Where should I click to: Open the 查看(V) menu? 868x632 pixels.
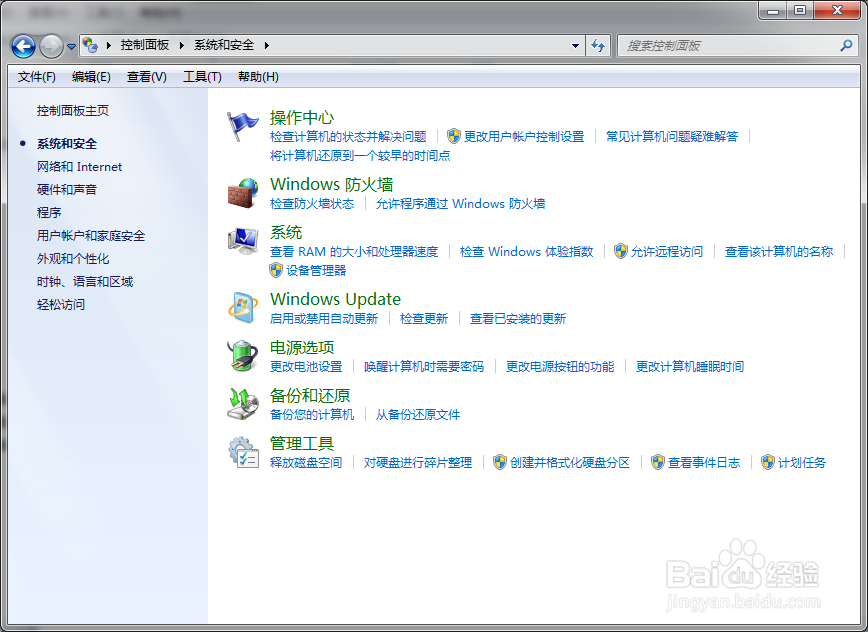coord(146,77)
